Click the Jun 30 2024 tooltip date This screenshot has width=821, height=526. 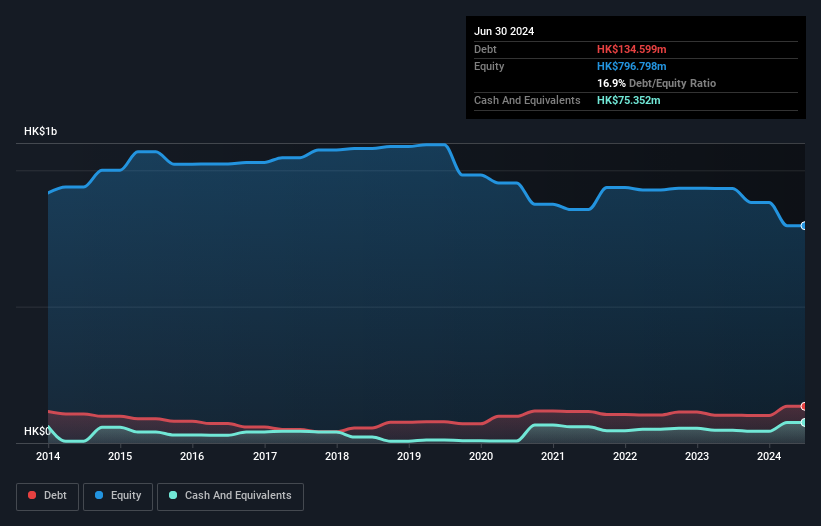(504, 31)
